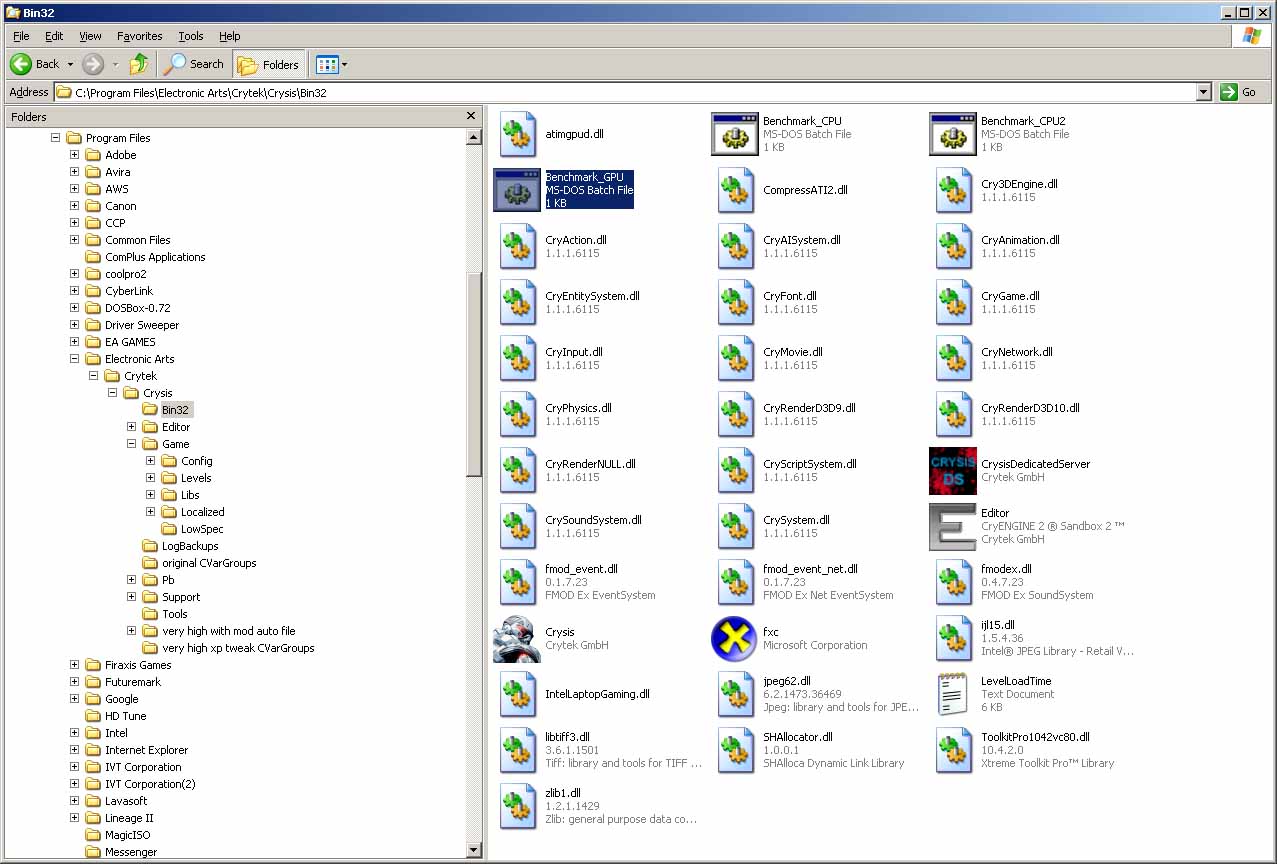The image size is (1277, 864).
Task: Click the Go button
Action: click(1239, 92)
